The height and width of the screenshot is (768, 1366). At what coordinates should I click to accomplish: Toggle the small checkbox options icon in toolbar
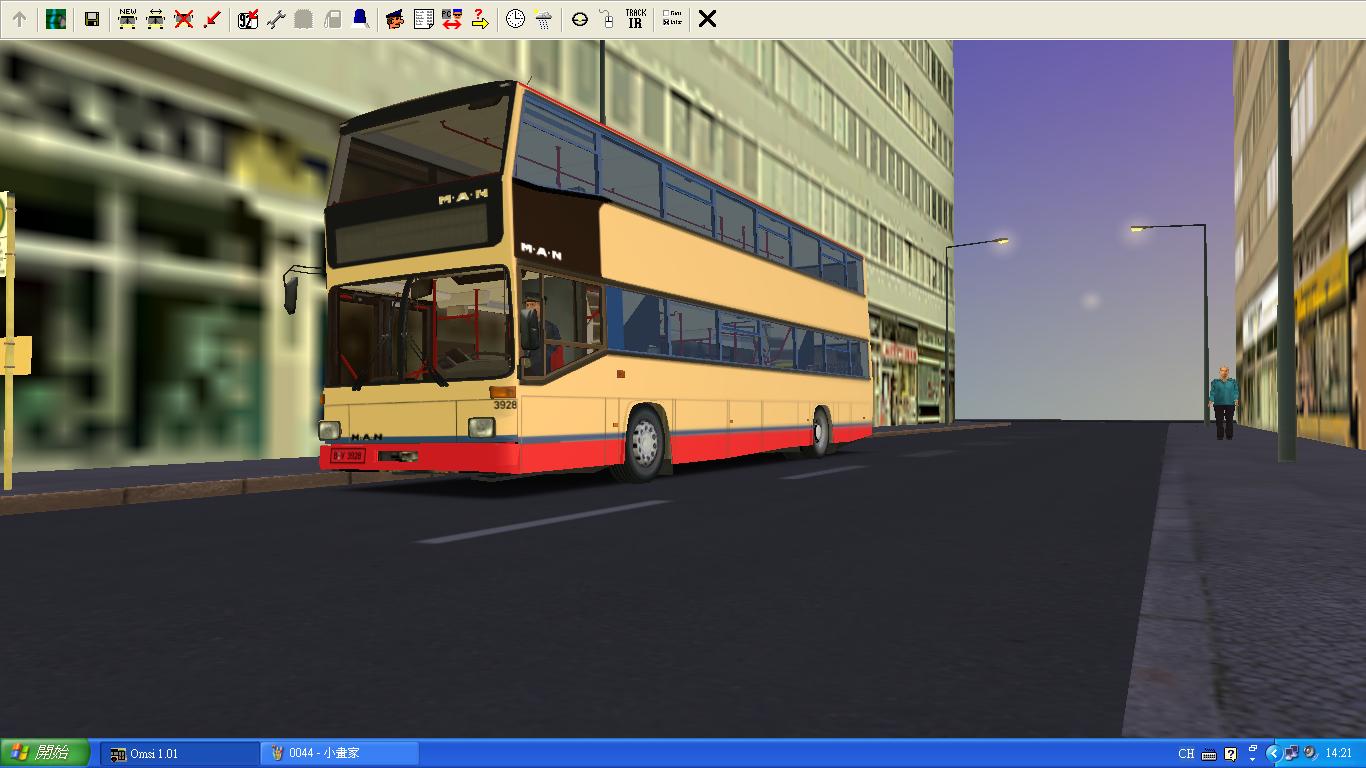671,19
